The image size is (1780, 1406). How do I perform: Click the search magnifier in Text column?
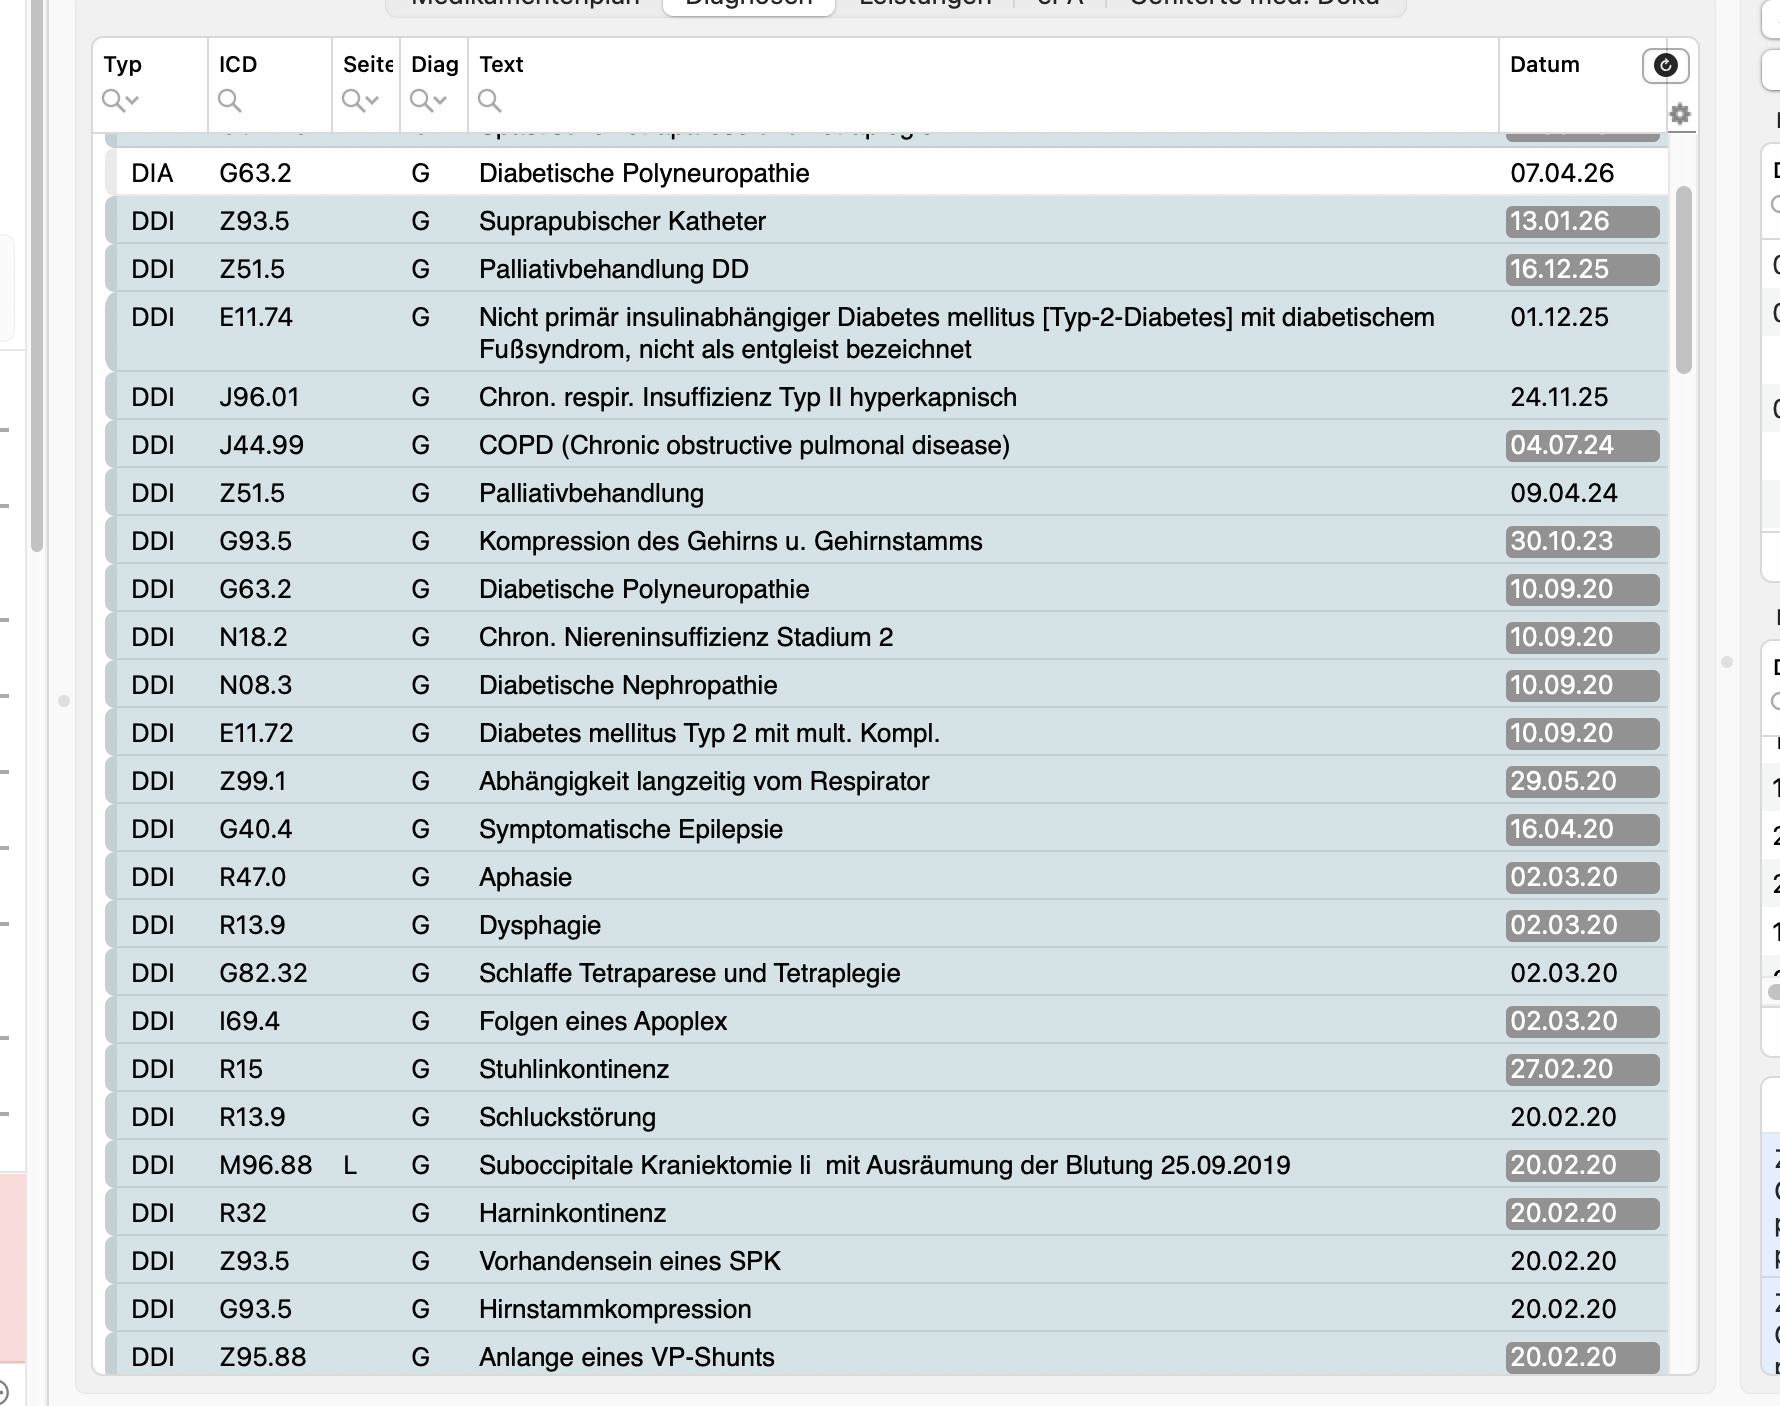[x=490, y=100]
